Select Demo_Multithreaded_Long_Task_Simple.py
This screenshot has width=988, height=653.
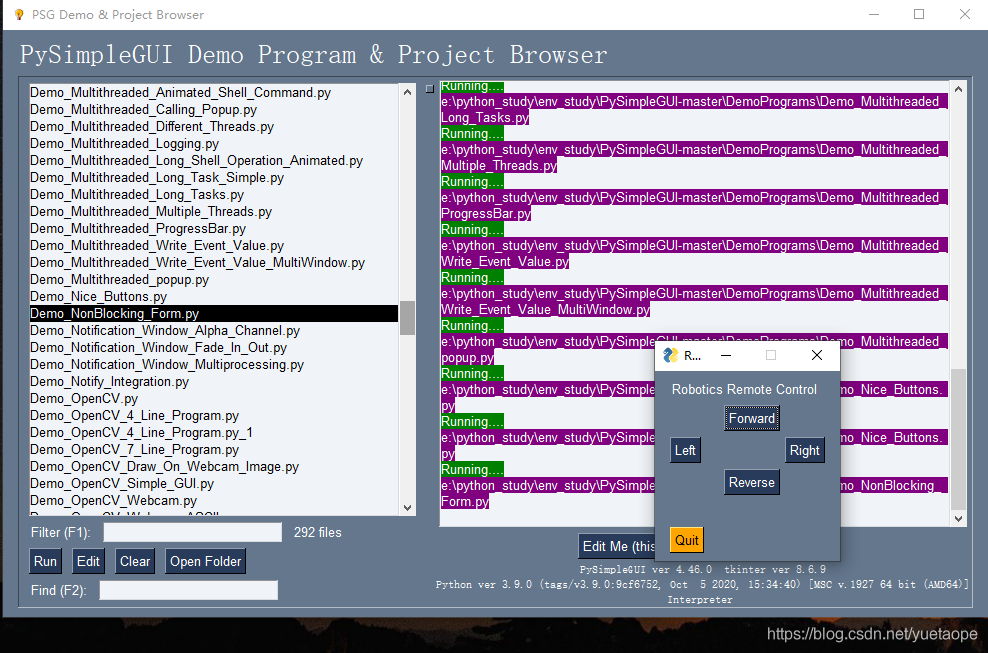point(214,178)
